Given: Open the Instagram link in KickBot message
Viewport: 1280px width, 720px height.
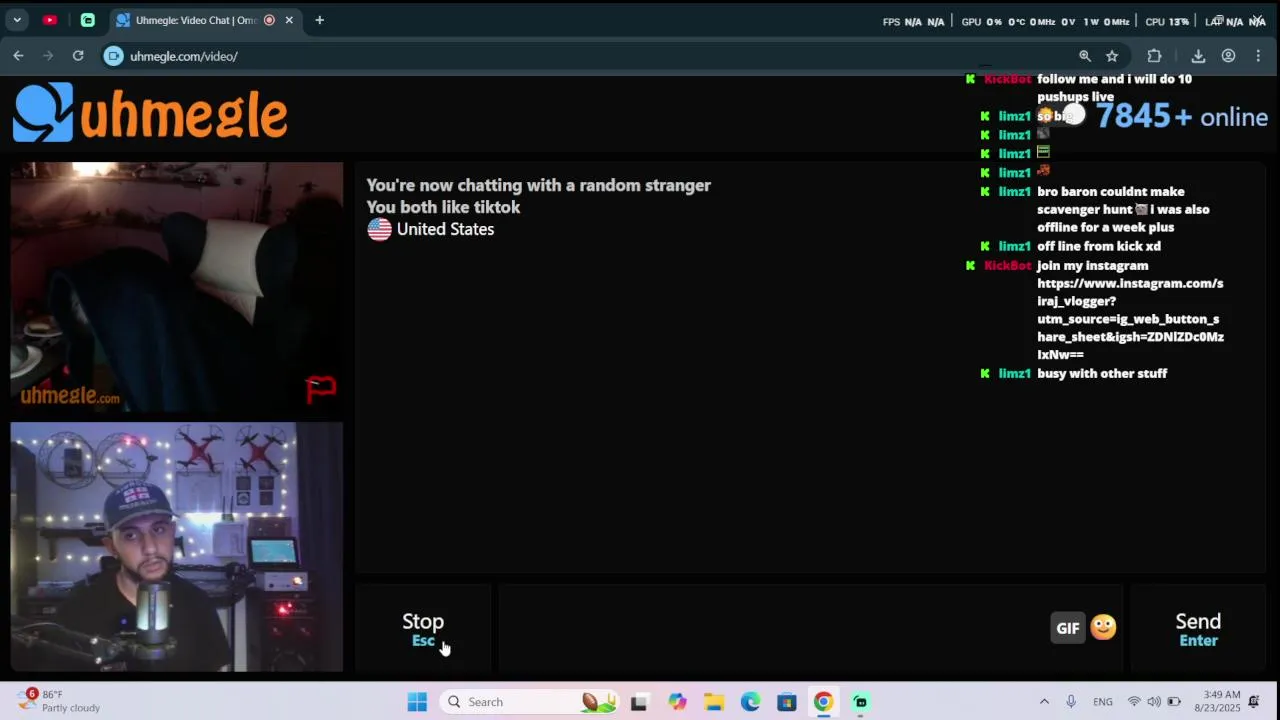Looking at the screenshot, I should click(x=1130, y=319).
